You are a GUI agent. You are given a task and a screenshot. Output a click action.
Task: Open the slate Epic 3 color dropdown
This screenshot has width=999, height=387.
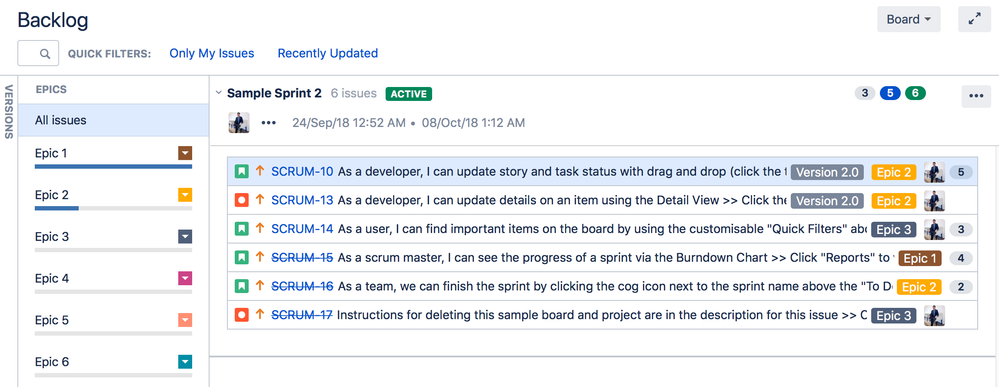pyautogui.click(x=185, y=237)
